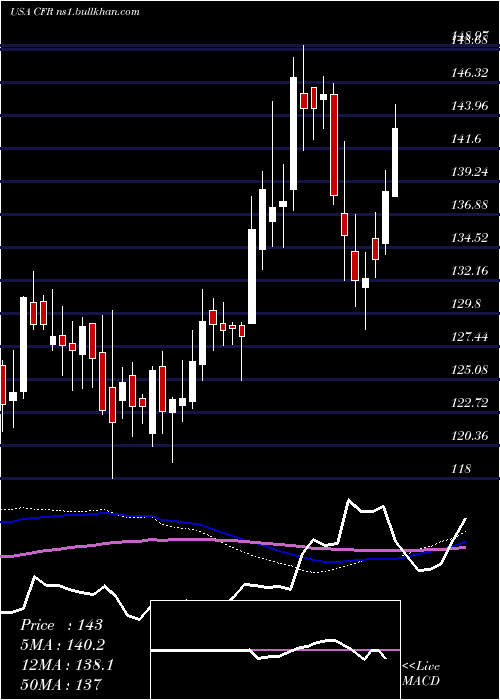Screen dimensions: 500x700
Task: Click the 132.16 price axis label
Action: [470, 271]
